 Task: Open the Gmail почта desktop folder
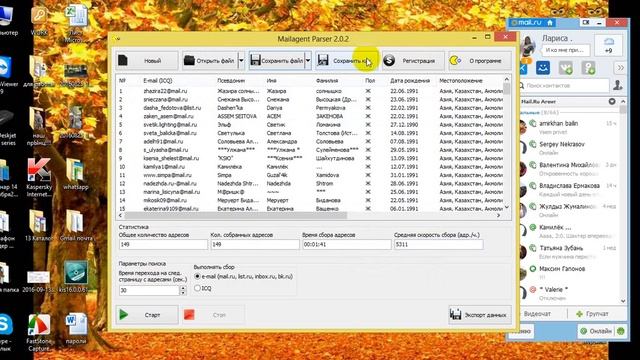(76, 225)
